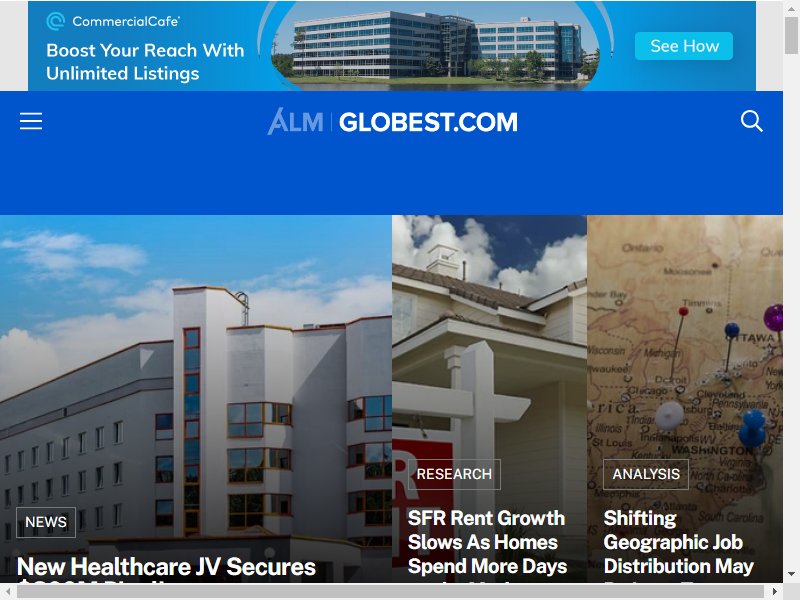The width and height of the screenshot is (800, 600).
Task: Open the hamburger navigation menu
Action: [x=31, y=121]
